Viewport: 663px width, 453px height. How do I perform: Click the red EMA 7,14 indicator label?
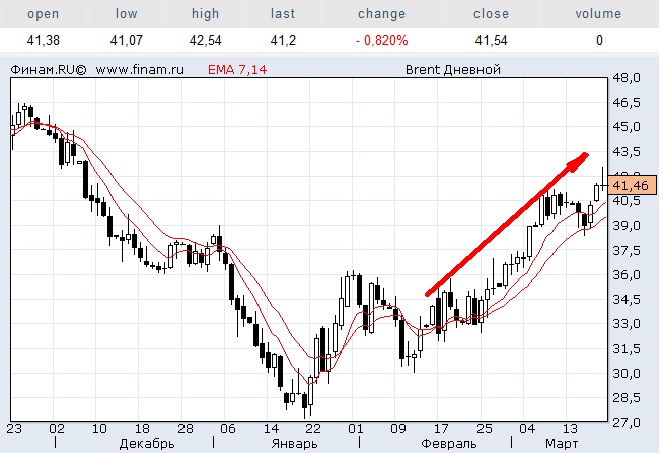tap(238, 70)
